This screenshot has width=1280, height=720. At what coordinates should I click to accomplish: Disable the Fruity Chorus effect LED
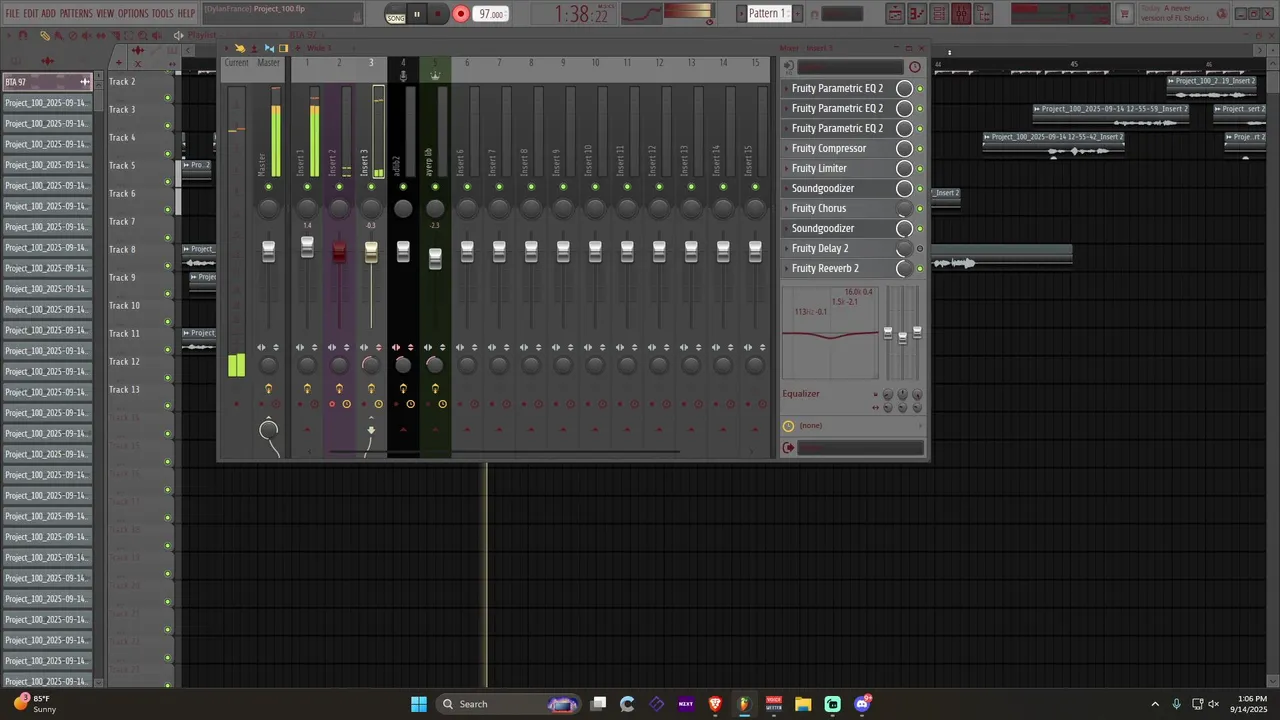[x=920, y=208]
